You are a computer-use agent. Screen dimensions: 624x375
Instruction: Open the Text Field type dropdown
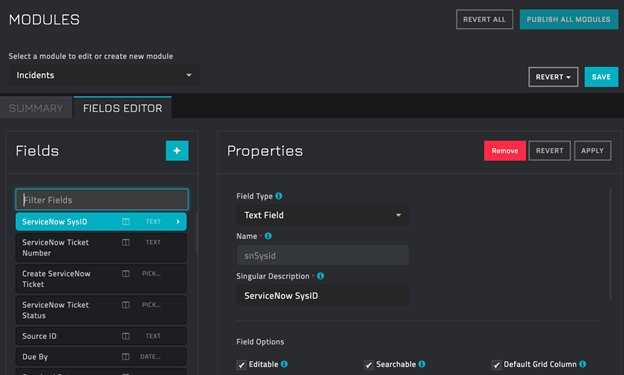pyautogui.click(x=323, y=215)
